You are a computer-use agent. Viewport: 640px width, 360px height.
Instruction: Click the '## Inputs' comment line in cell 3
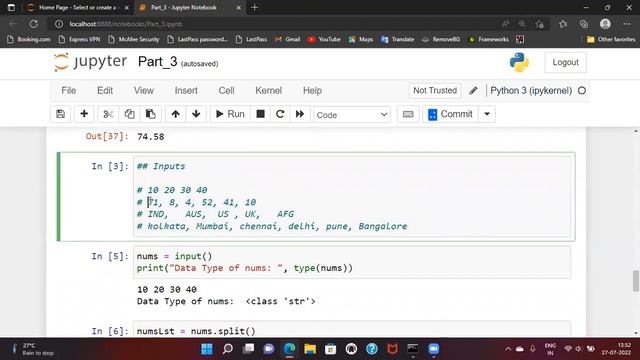click(161, 166)
